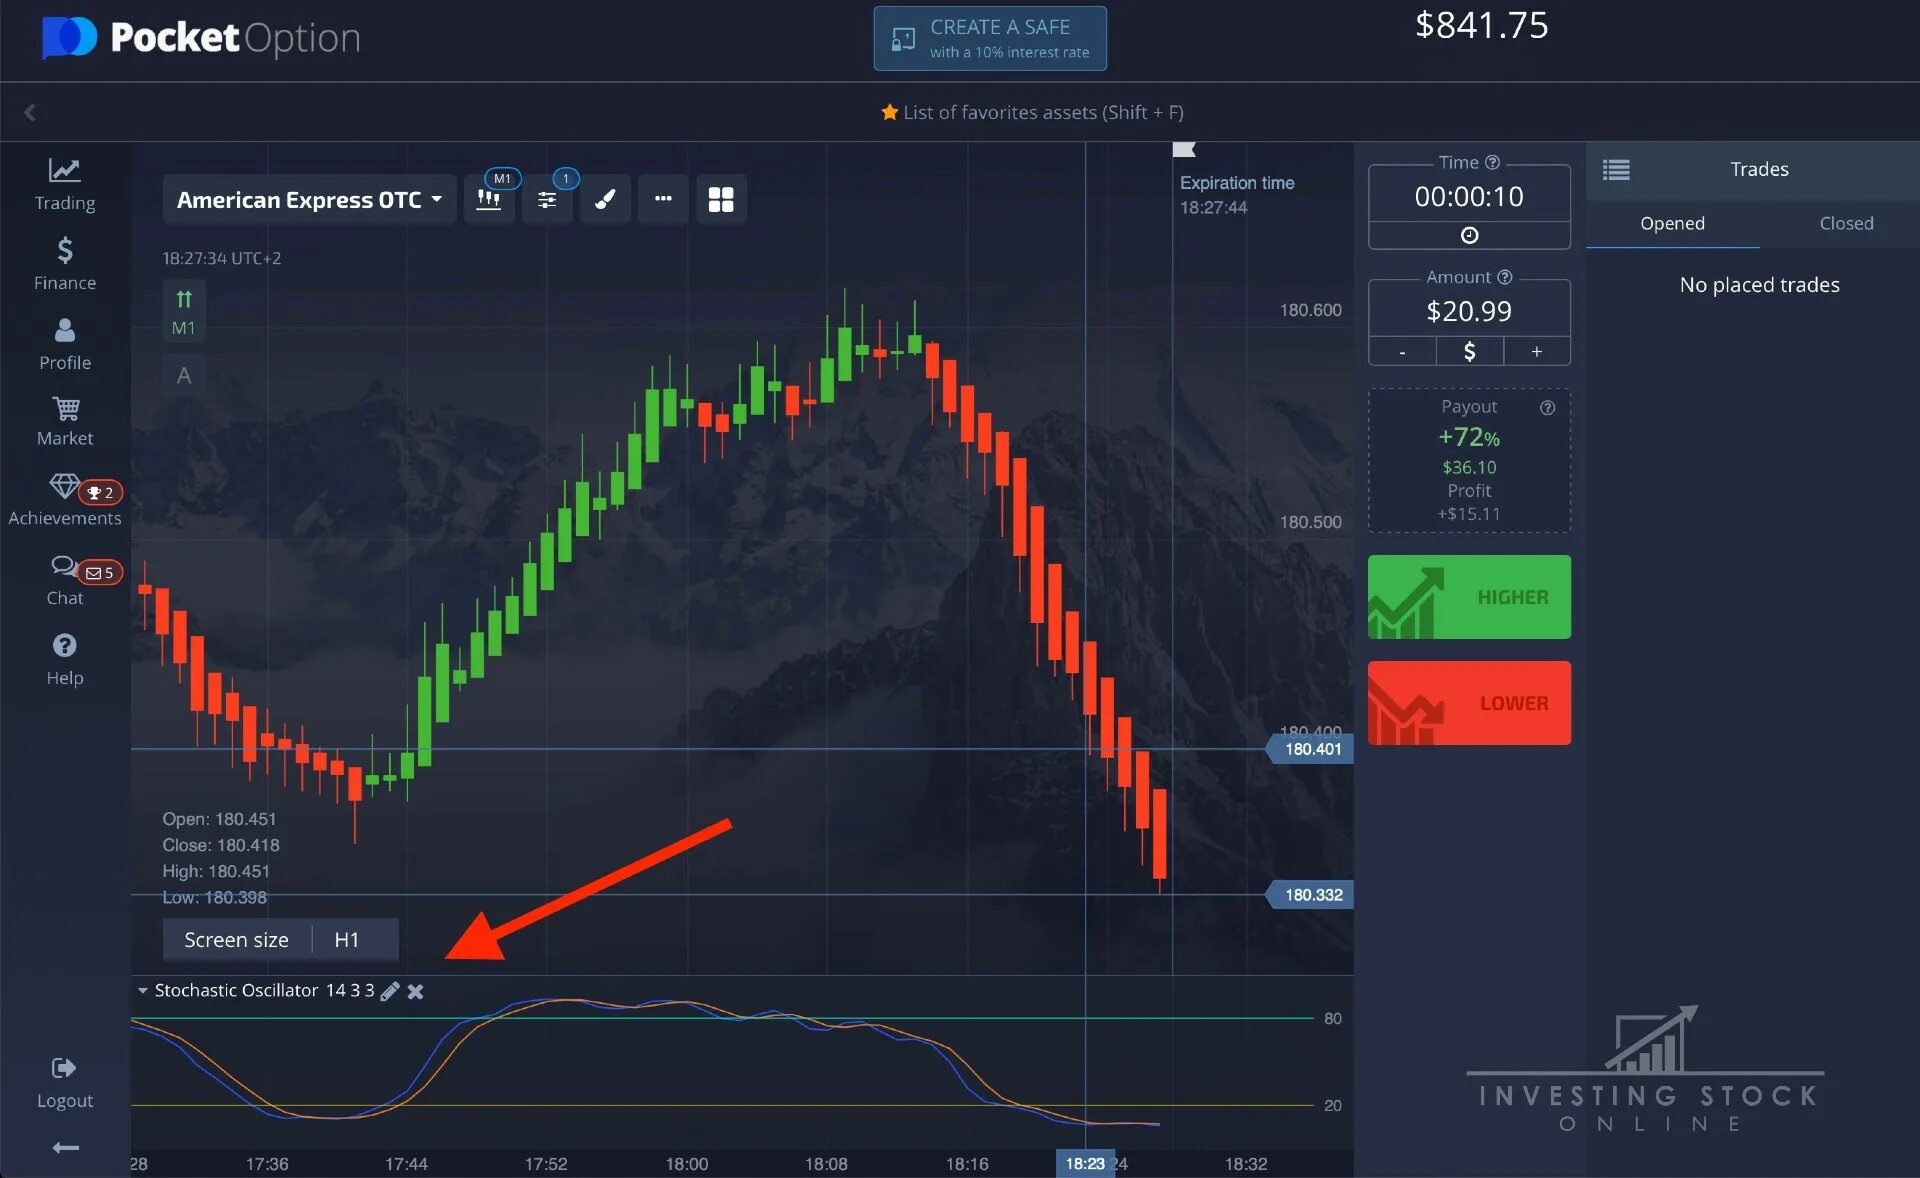Click the LOWER trade button
Viewport: 1920px width, 1178px height.
coord(1469,703)
